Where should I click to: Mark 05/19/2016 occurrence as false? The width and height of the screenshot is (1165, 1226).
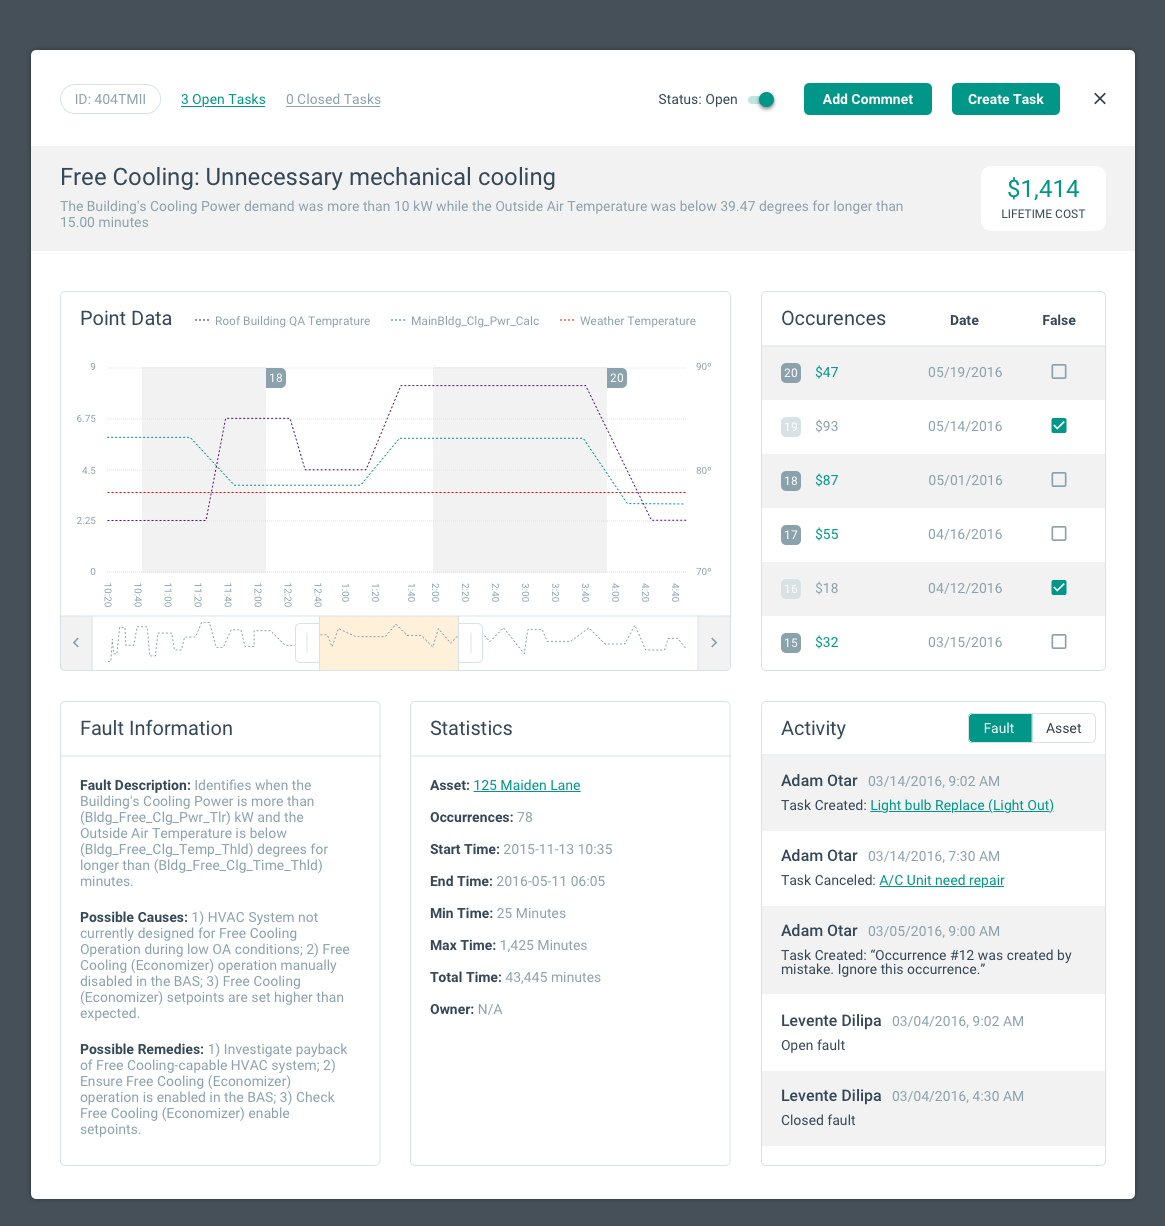click(1059, 372)
